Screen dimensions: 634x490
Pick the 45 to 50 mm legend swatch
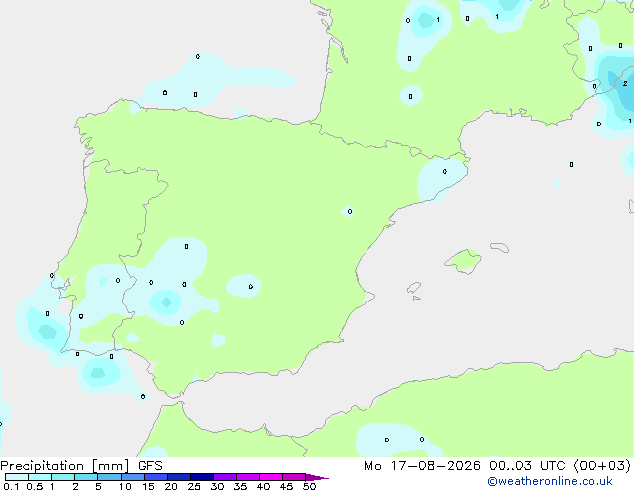coord(294,477)
